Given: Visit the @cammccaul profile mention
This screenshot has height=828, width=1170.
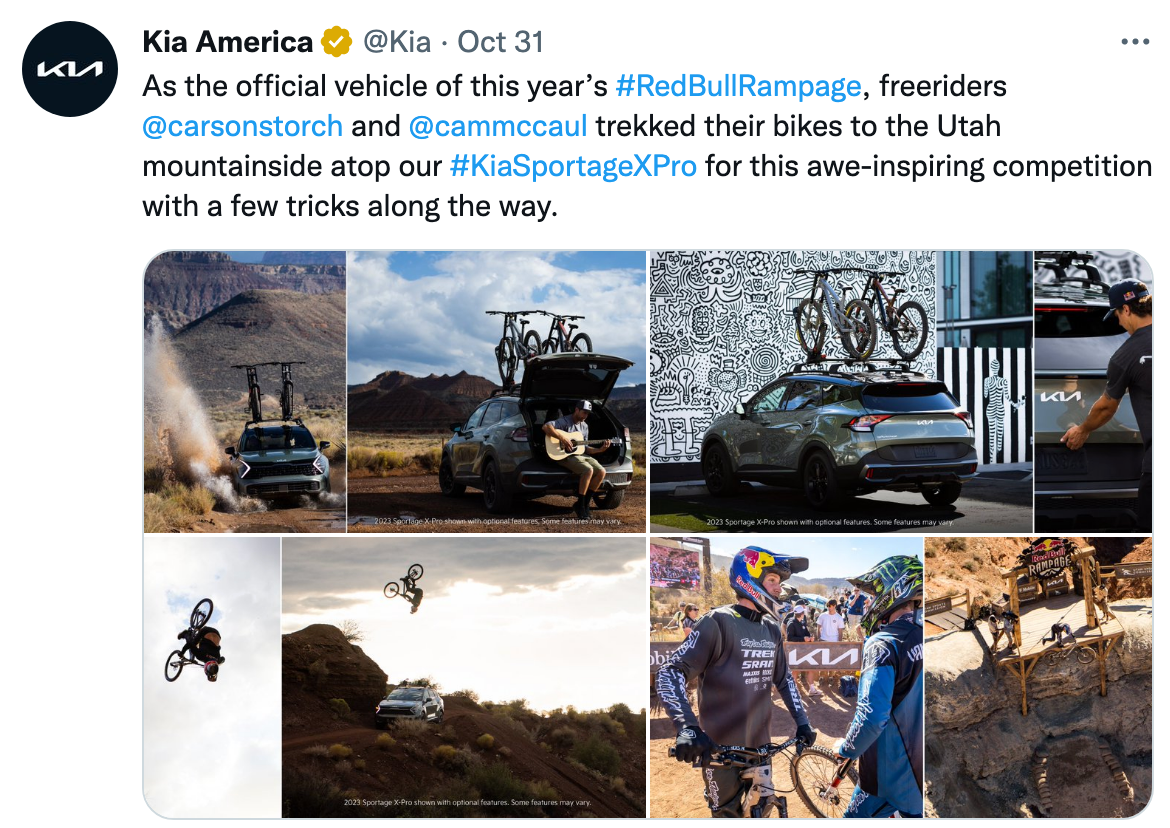Looking at the screenshot, I should point(498,126).
